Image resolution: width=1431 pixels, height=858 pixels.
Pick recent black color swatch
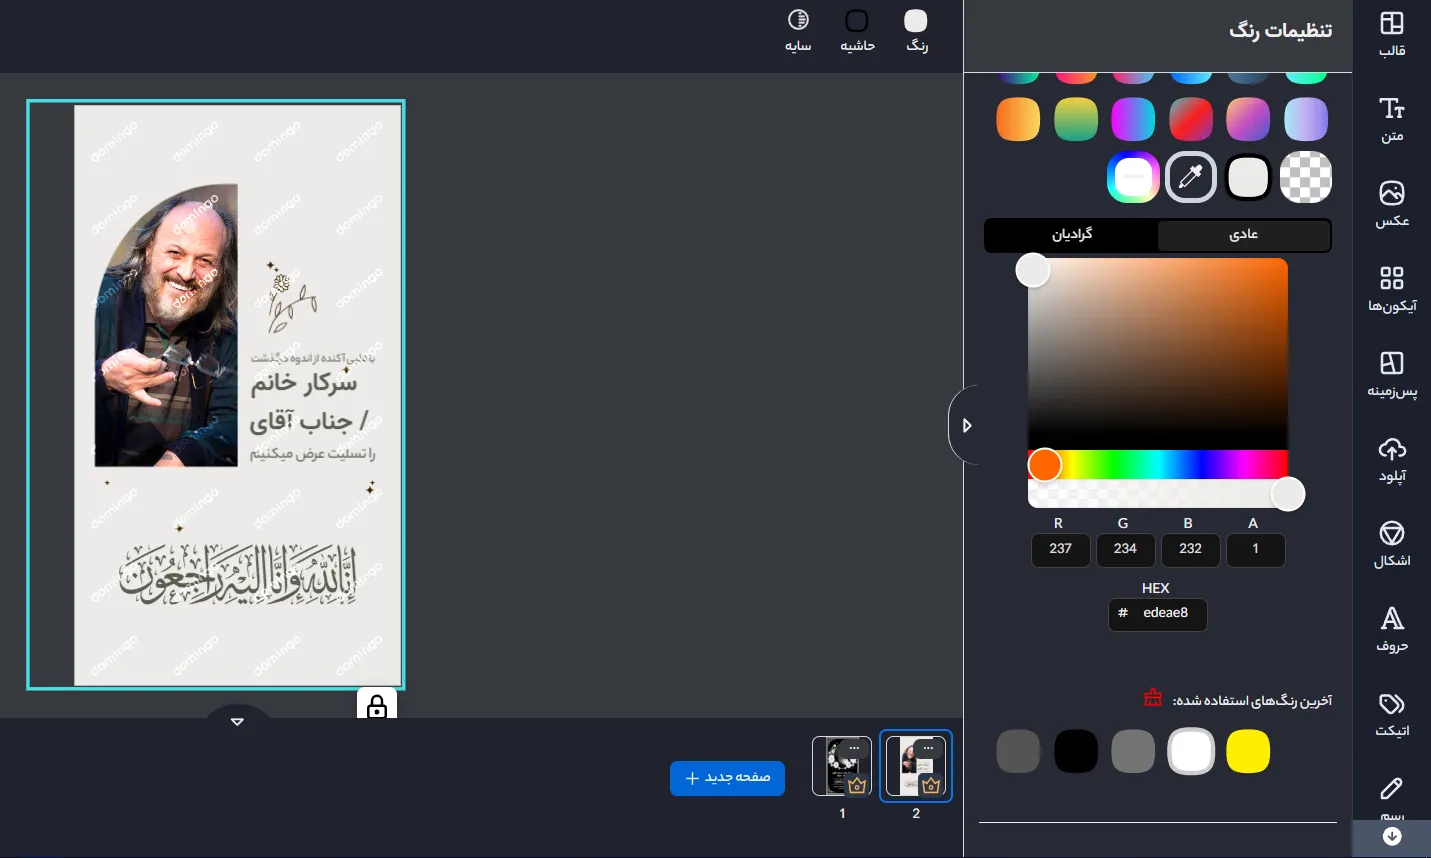pos(1075,752)
